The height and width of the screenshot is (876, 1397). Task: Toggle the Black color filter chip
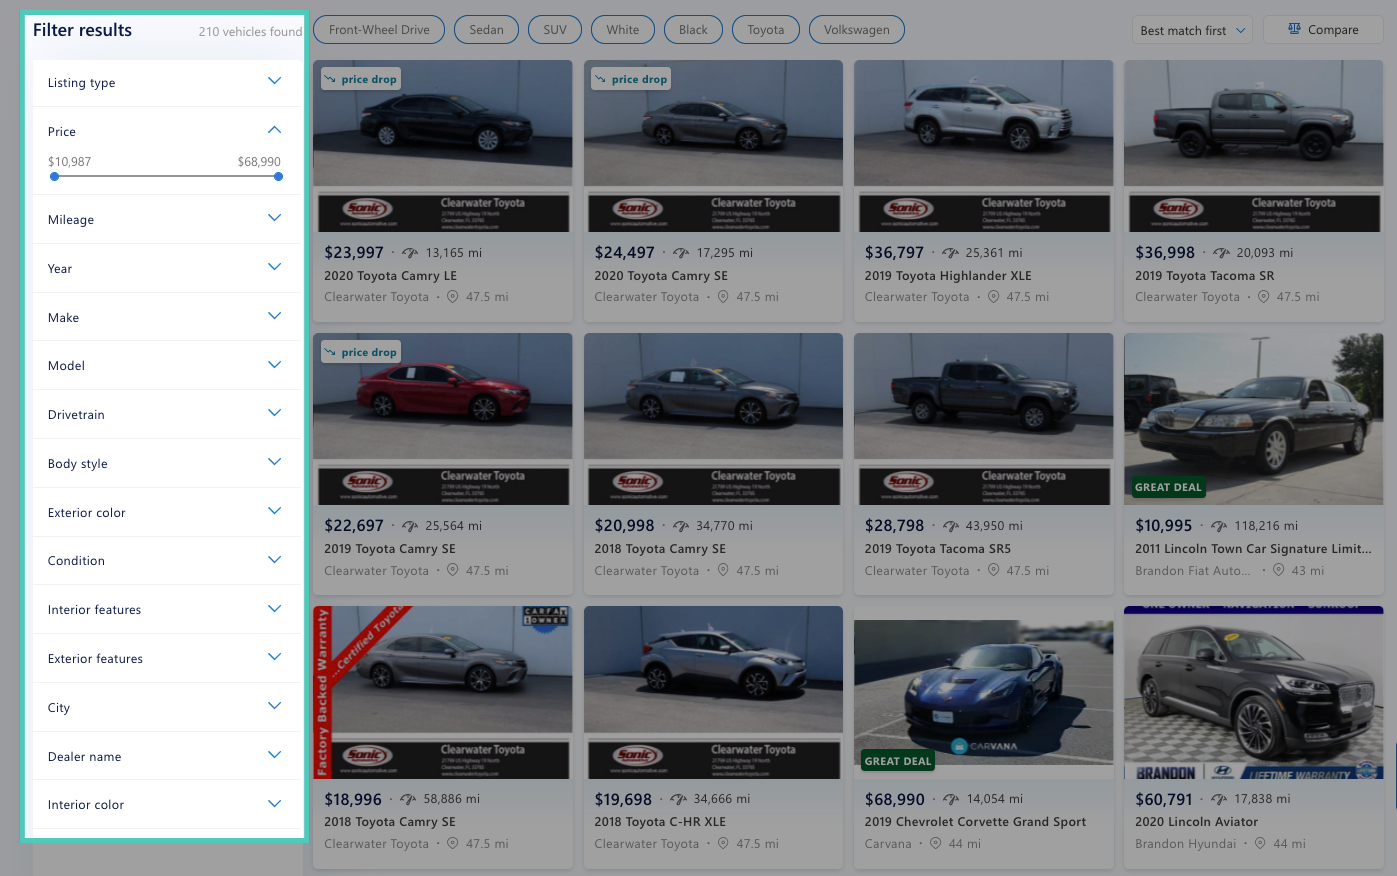tap(693, 30)
